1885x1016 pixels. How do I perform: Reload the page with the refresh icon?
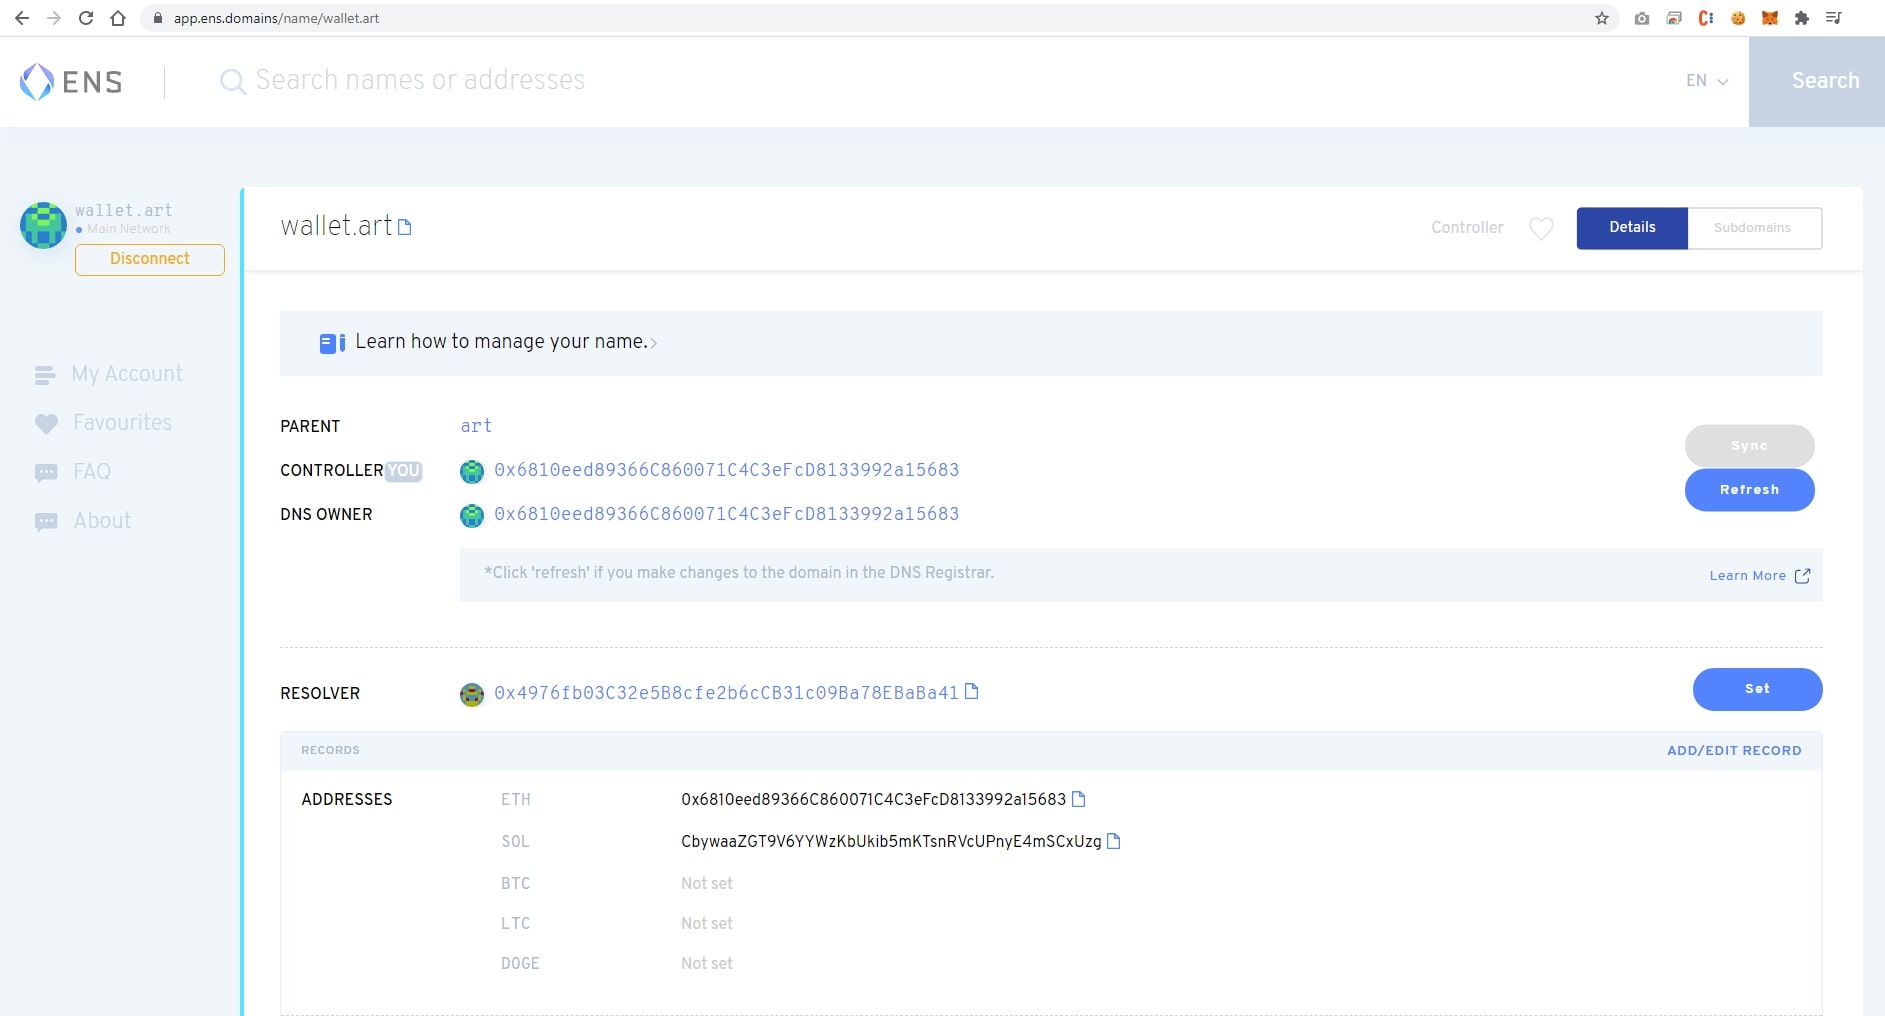pyautogui.click(x=86, y=18)
